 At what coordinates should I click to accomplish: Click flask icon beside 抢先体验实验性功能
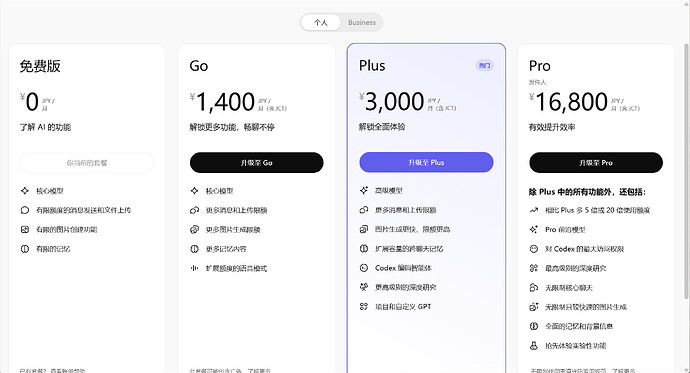(534, 346)
